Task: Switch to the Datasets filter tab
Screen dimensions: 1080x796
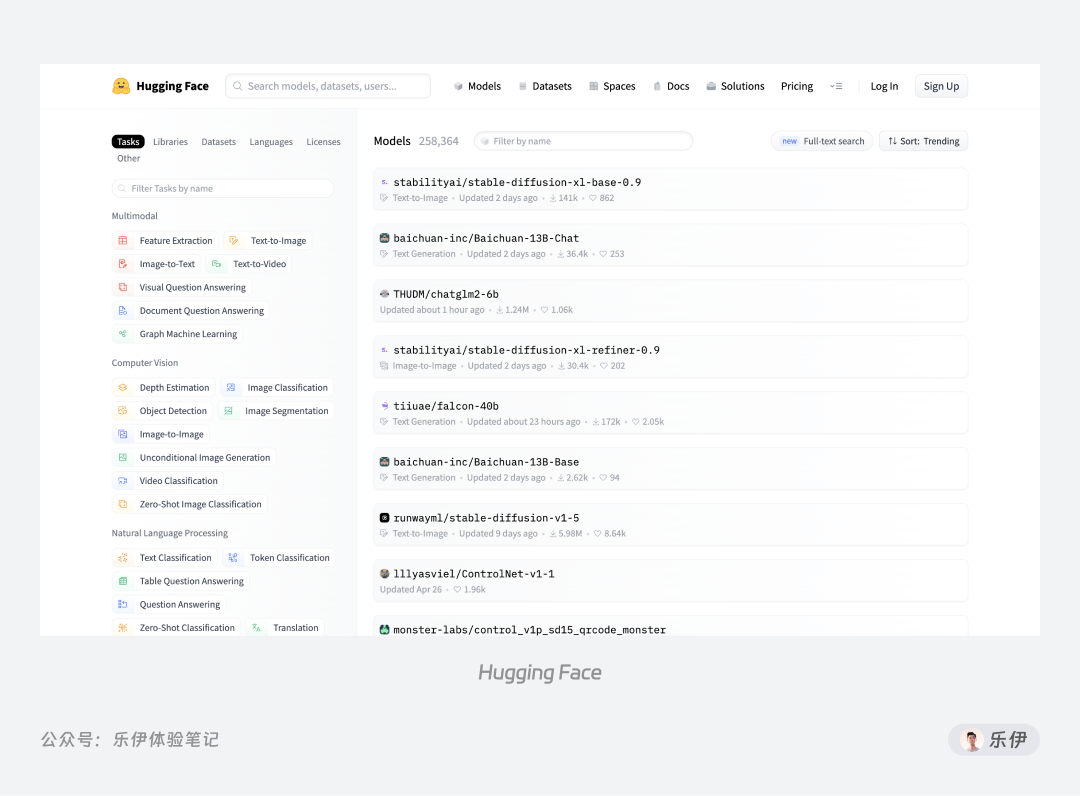Action: [x=218, y=142]
